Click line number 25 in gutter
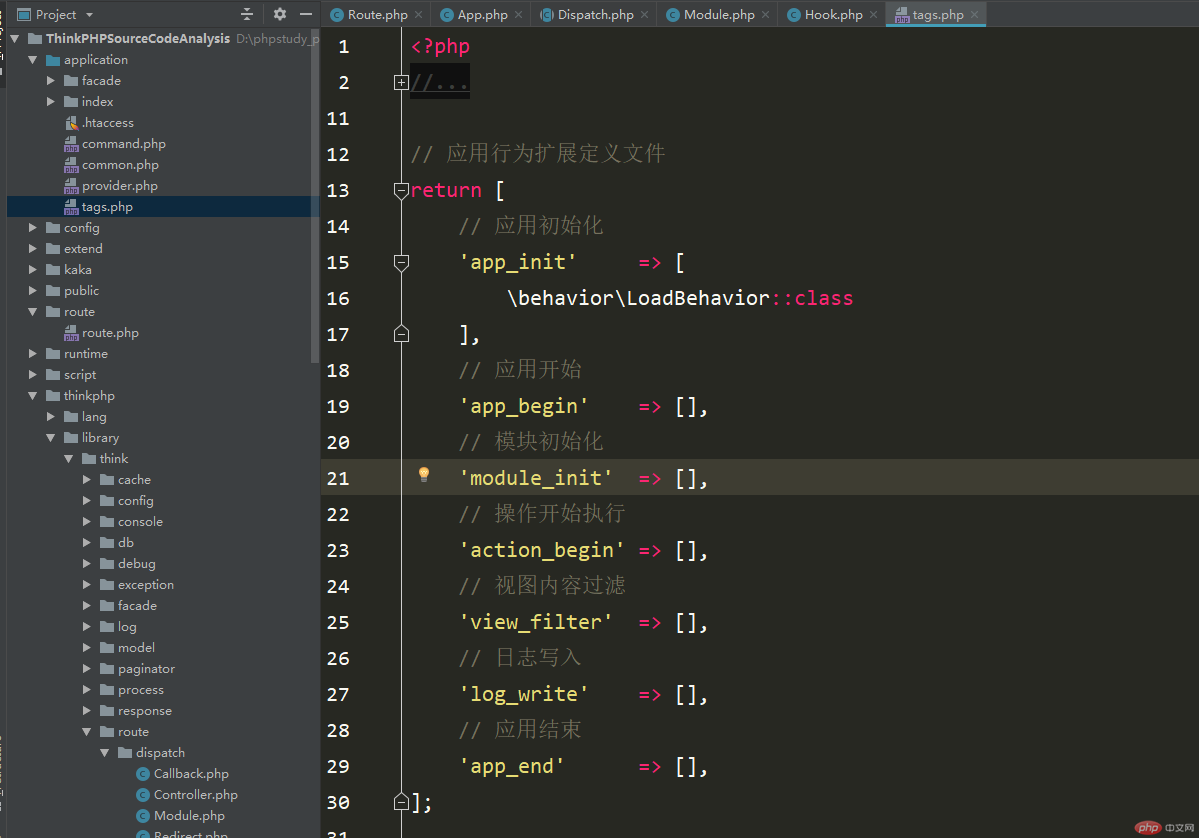1199x838 pixels. [337, 622]
